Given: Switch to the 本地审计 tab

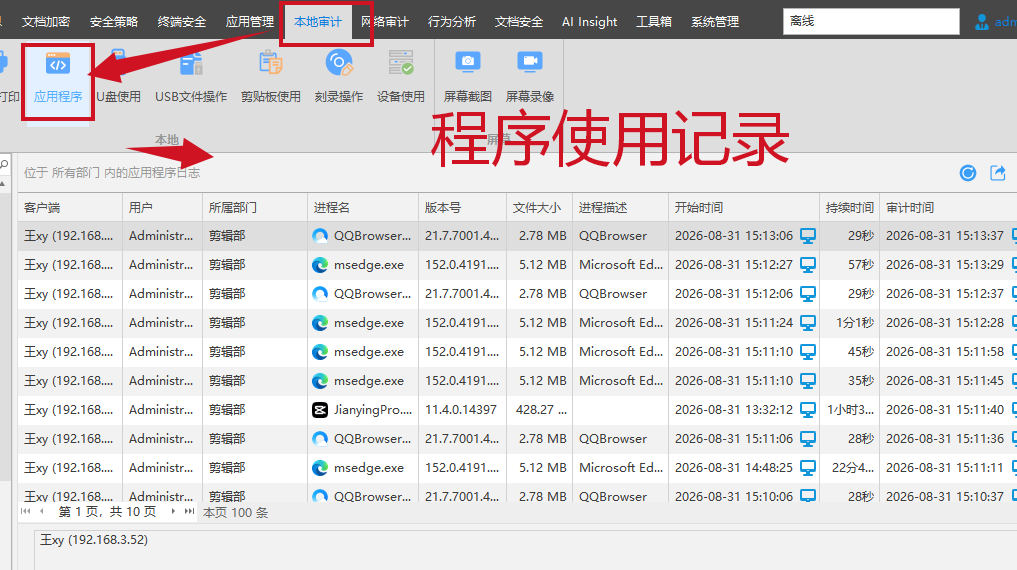Looking at the screenshot, I should pos(318,22).
